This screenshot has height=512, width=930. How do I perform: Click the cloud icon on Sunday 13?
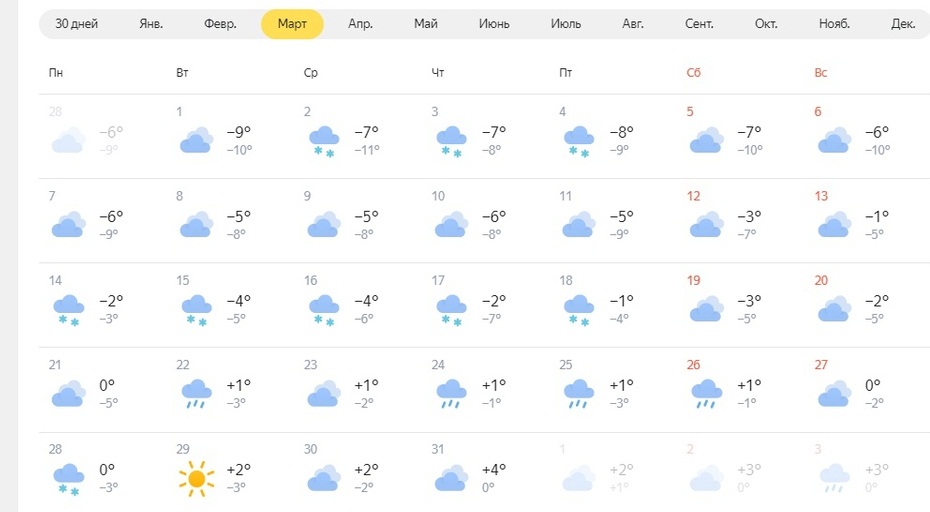(834, 224)
